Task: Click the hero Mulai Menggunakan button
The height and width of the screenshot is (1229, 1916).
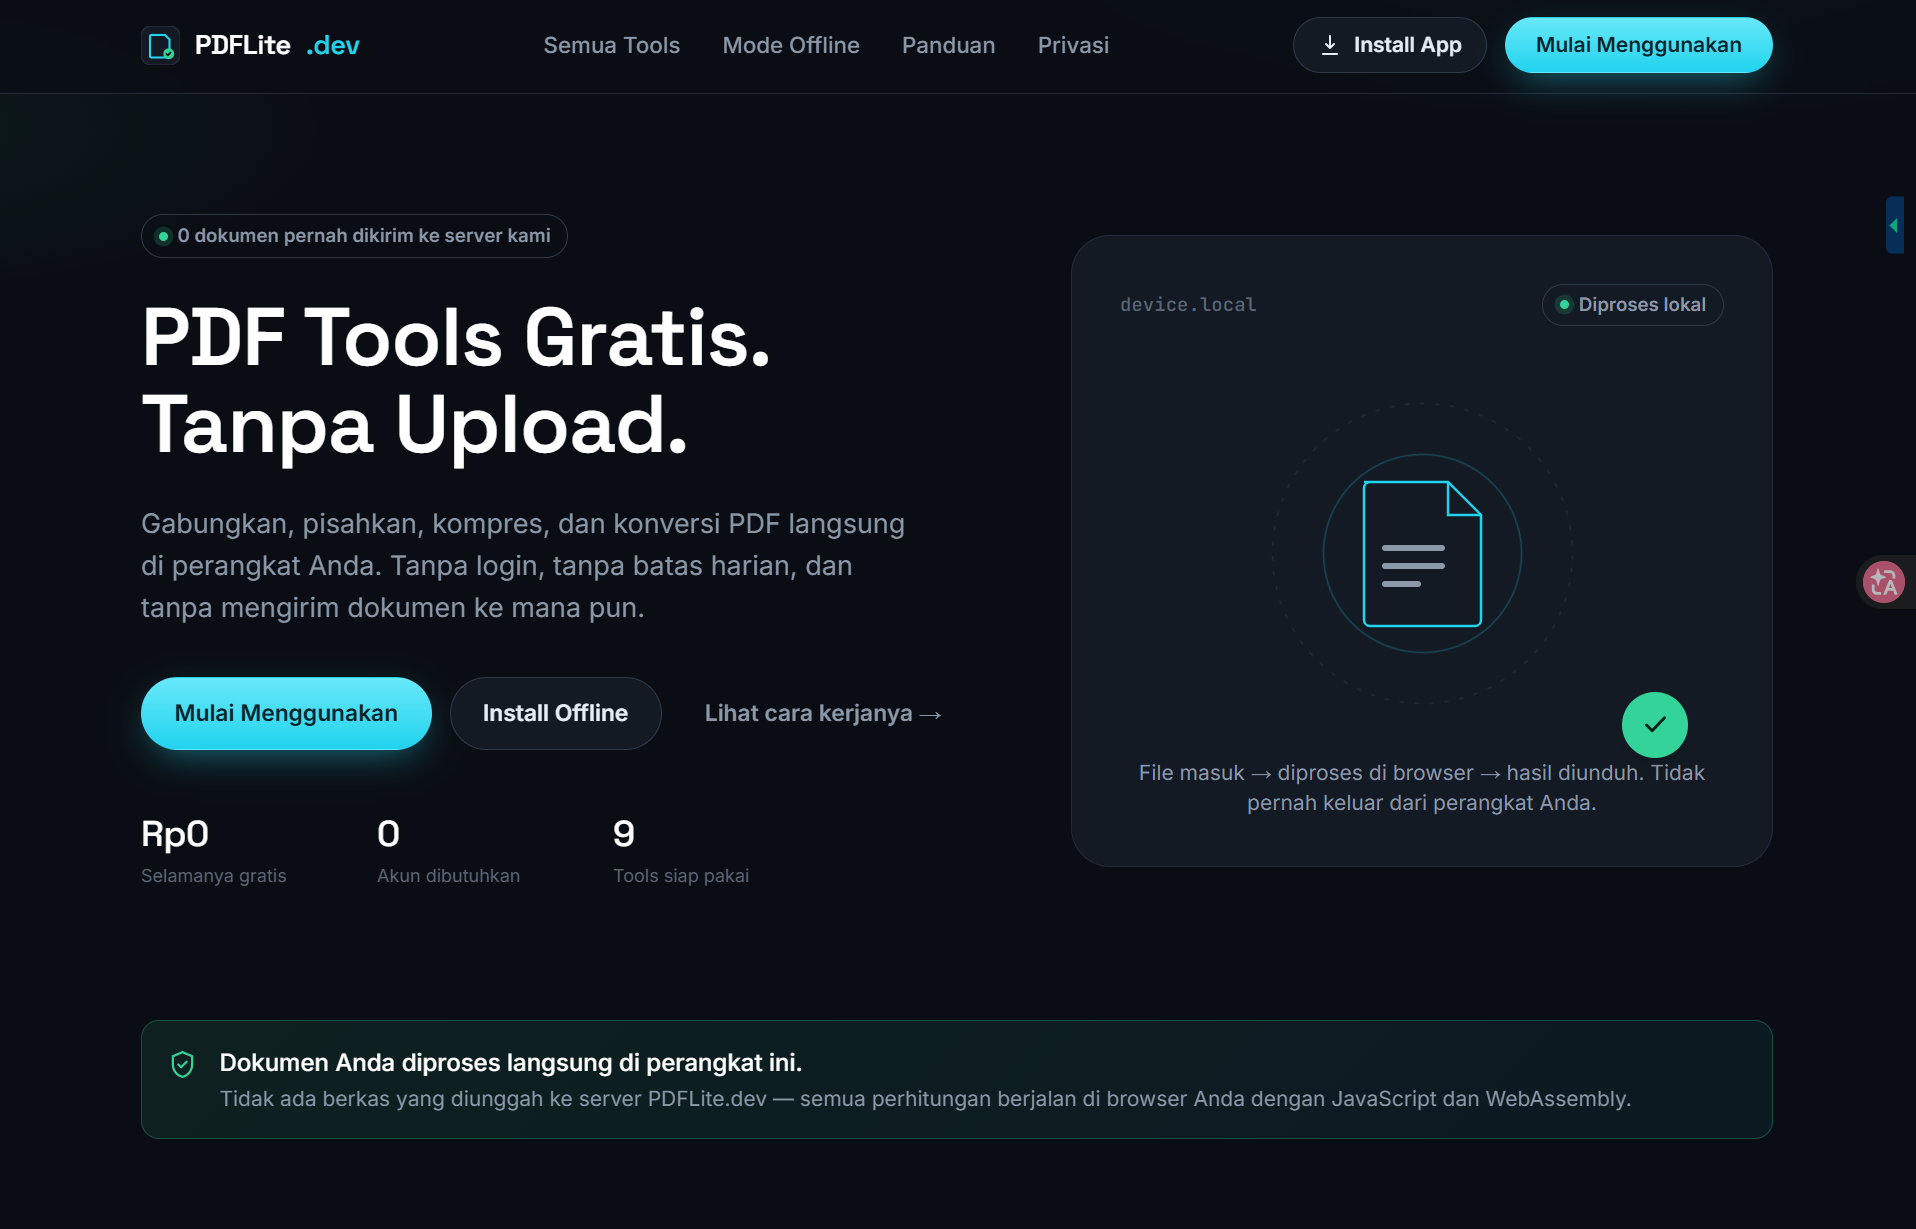Action: click(x=286, y=713)
